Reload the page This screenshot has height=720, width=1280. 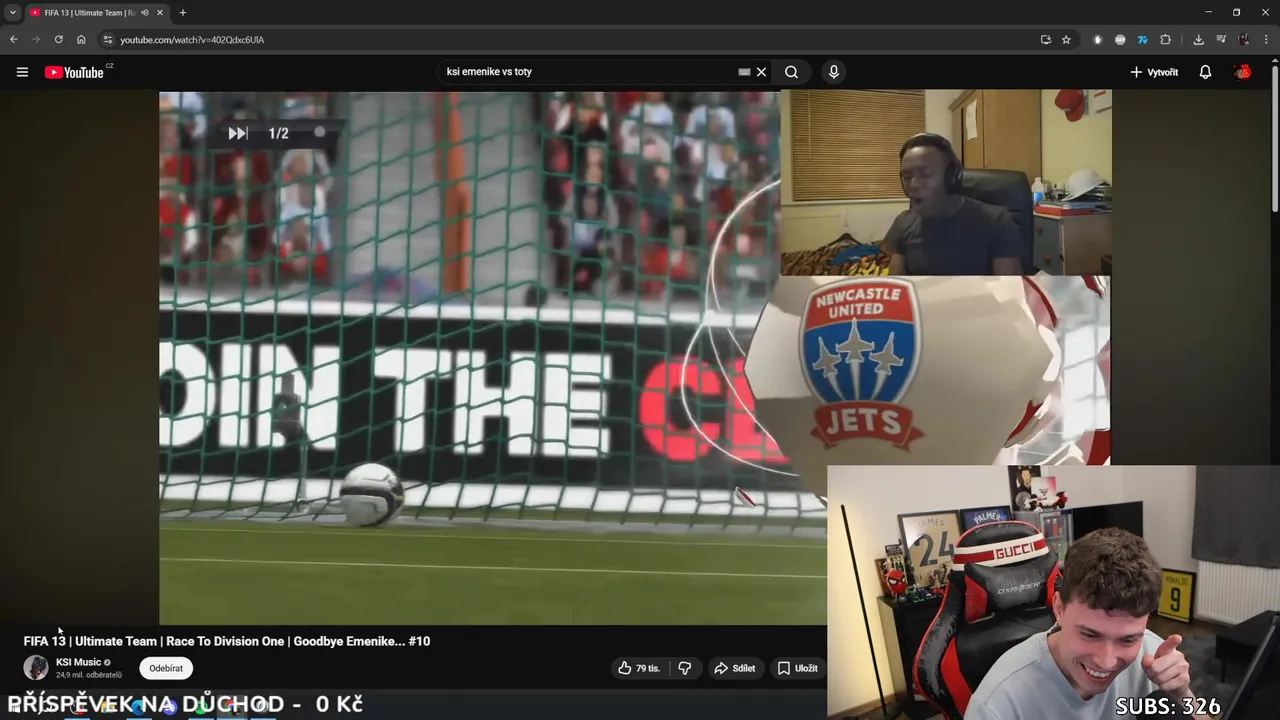pyautogui.click(x=58, y=39)
